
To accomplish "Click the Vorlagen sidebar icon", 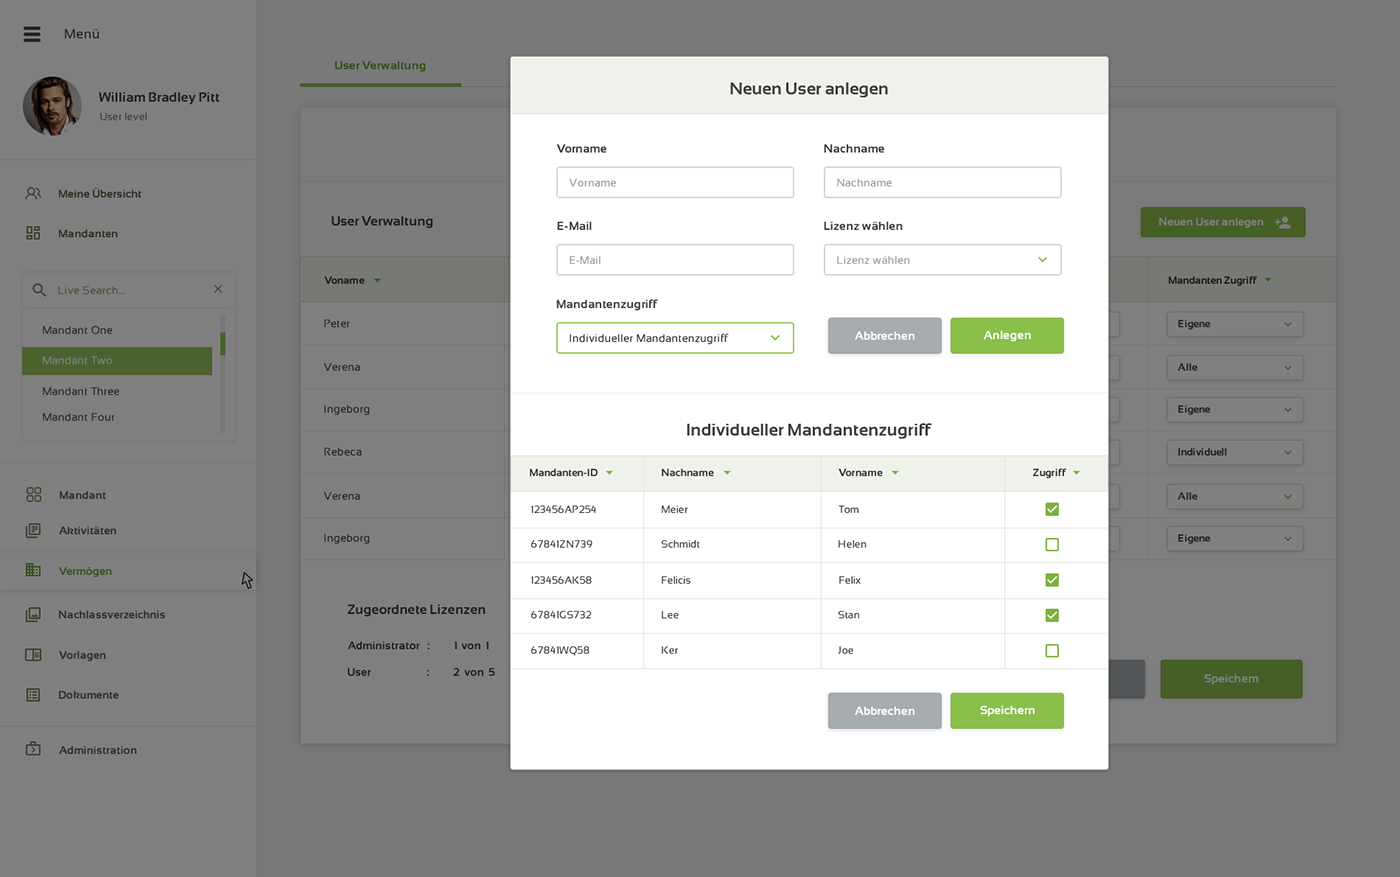I will (33, 655).
